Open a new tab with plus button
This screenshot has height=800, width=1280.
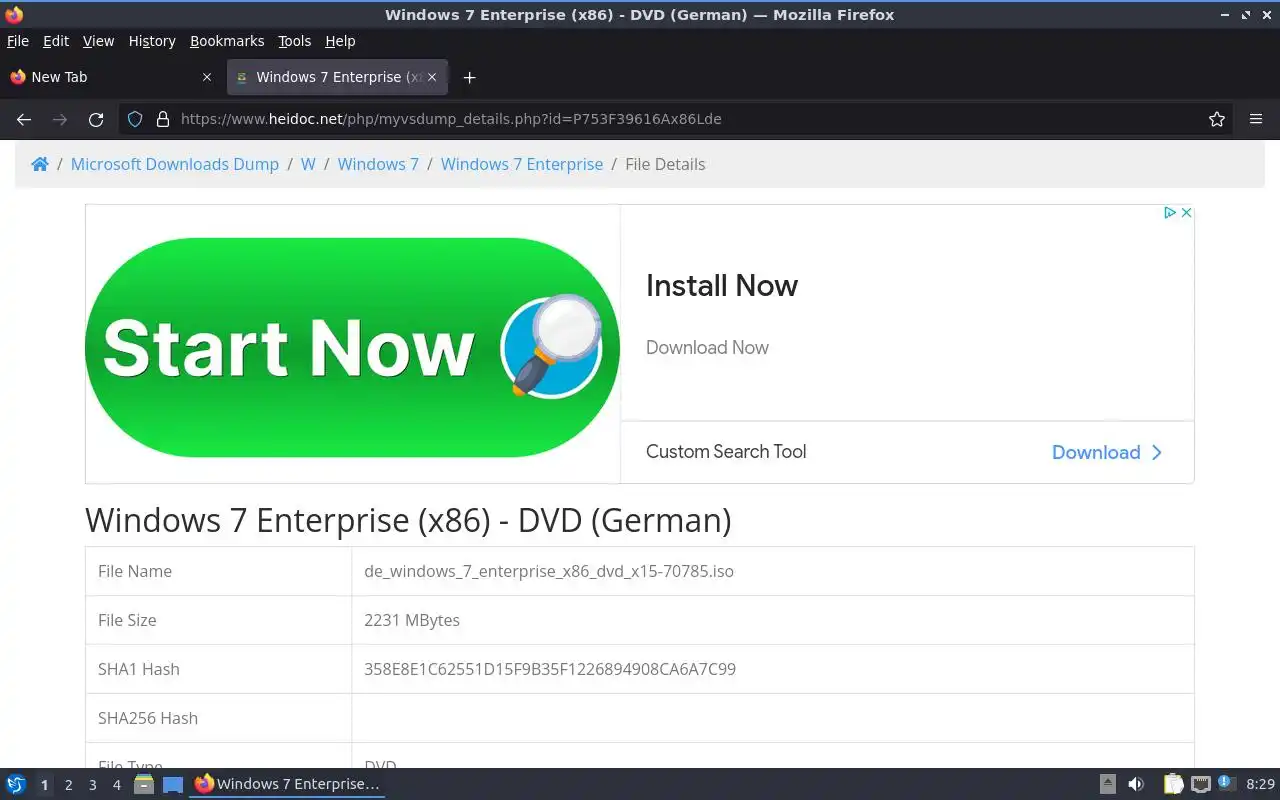[x=469, y=77]
